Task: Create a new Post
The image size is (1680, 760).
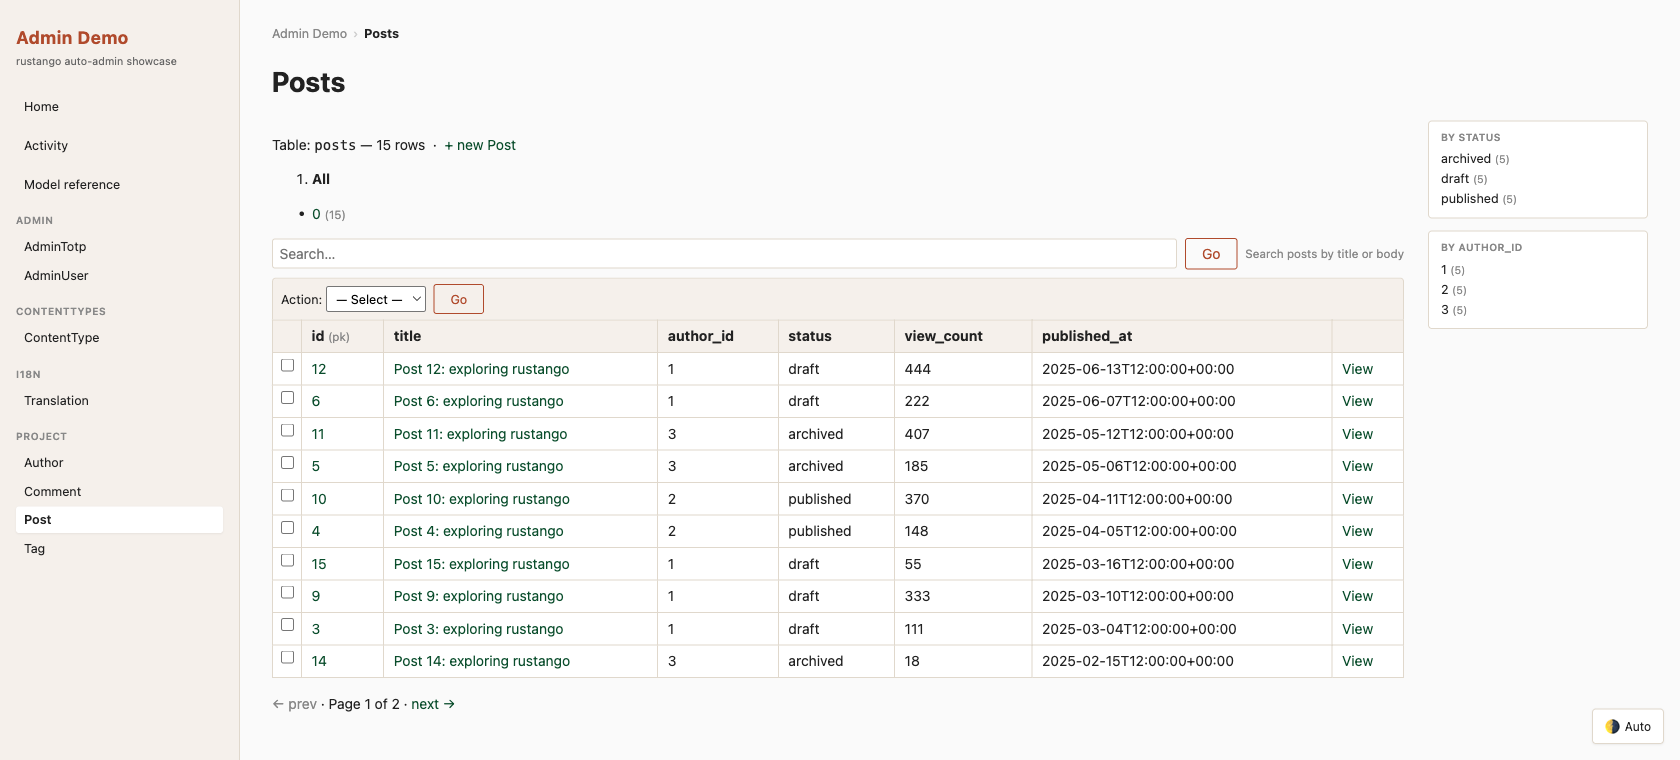Action: point(480,145)
